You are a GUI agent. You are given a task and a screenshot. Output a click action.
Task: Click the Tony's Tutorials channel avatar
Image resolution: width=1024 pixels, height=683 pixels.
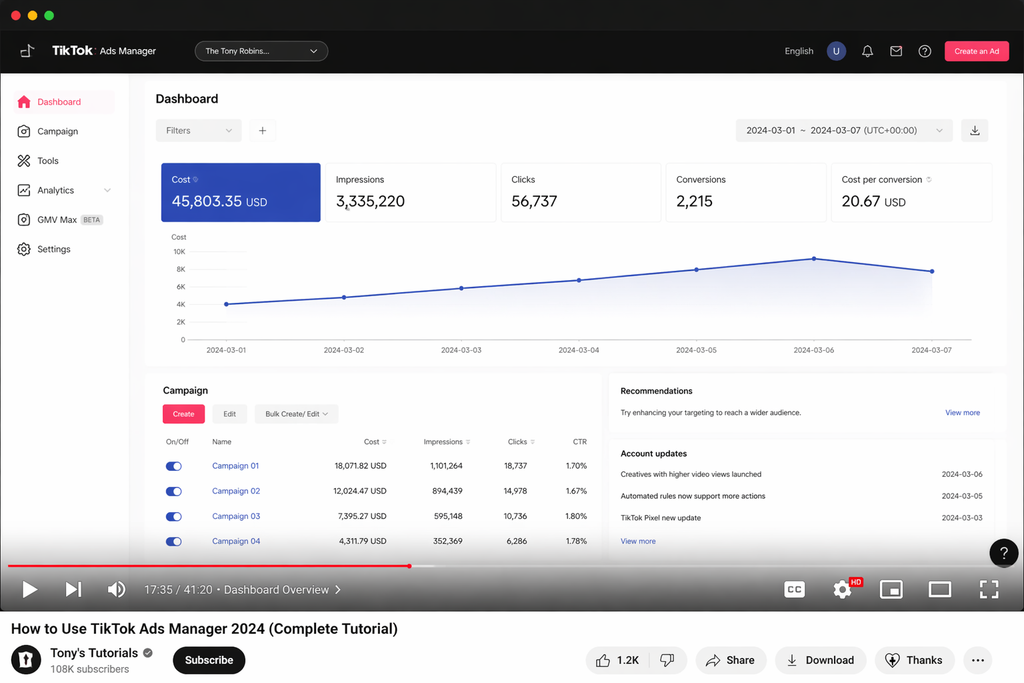pyautogui.click(x=26, y=659)
